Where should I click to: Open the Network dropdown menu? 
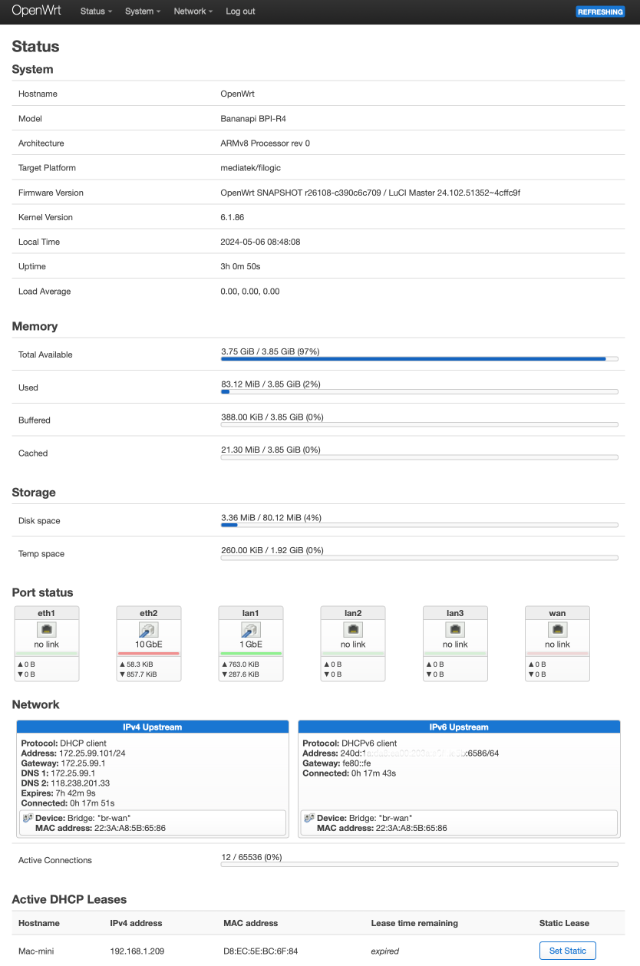[x=193, y=12]
